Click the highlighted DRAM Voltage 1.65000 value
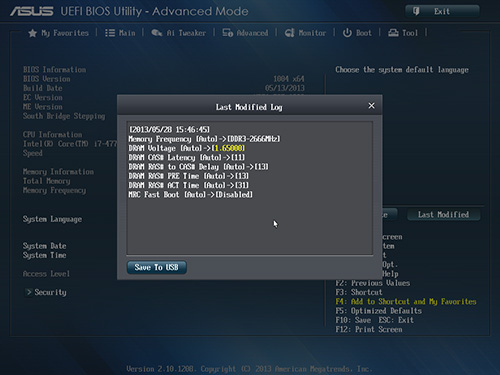Viewport: 500px width, 375px height. (230, 148)
